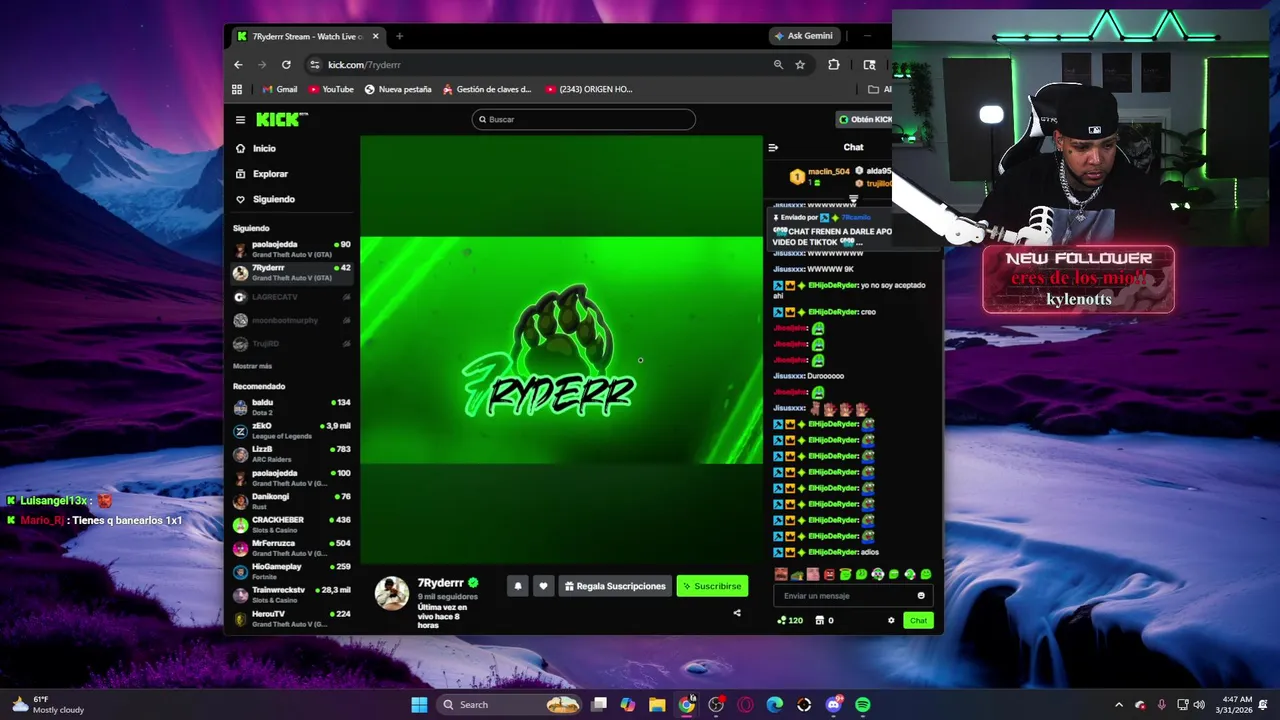This screenshot has height=720, width=1280.
Task: Open the zoom magnifier in address bar
Action: click(778, 65)
